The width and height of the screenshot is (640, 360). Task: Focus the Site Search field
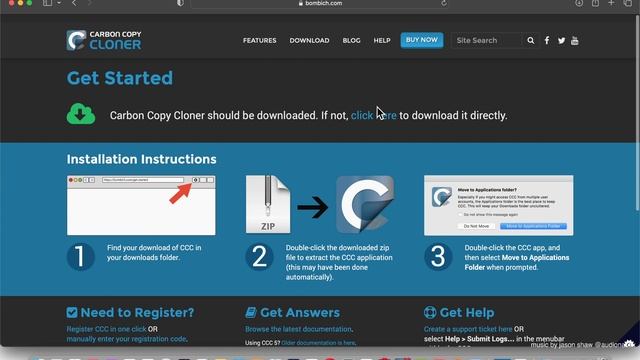[x=487, y=40]
